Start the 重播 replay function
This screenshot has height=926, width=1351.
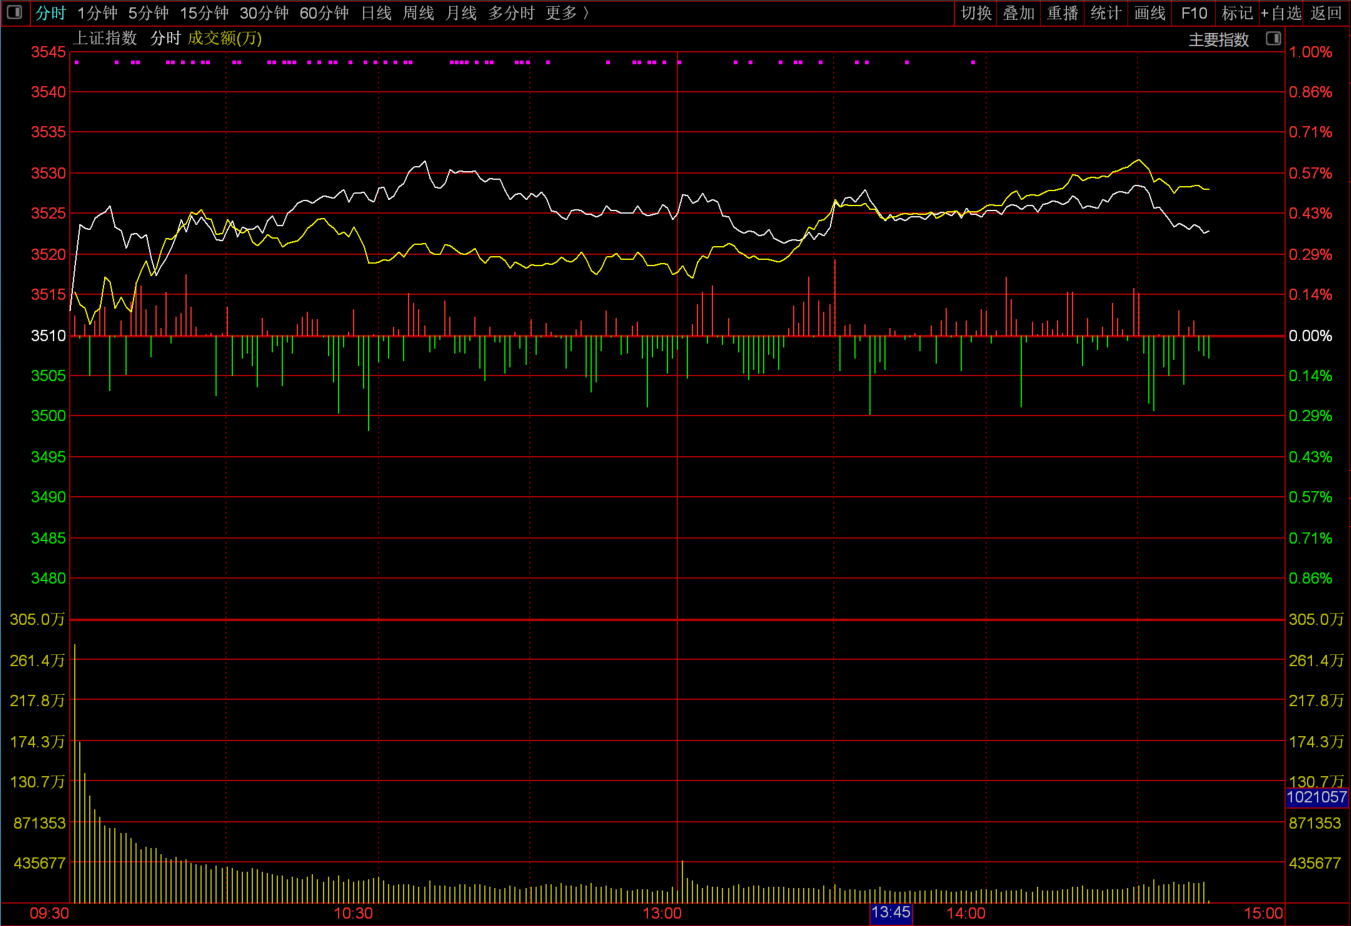tap(1062, 13)
